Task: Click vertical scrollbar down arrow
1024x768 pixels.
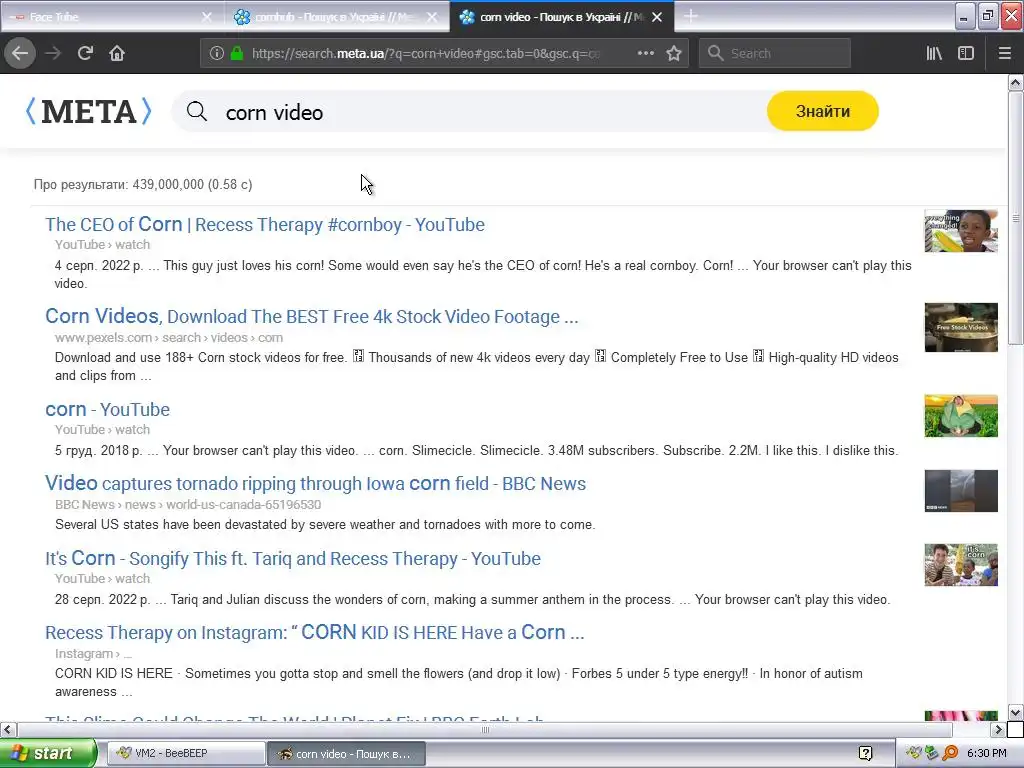Action: point(1015,712)
